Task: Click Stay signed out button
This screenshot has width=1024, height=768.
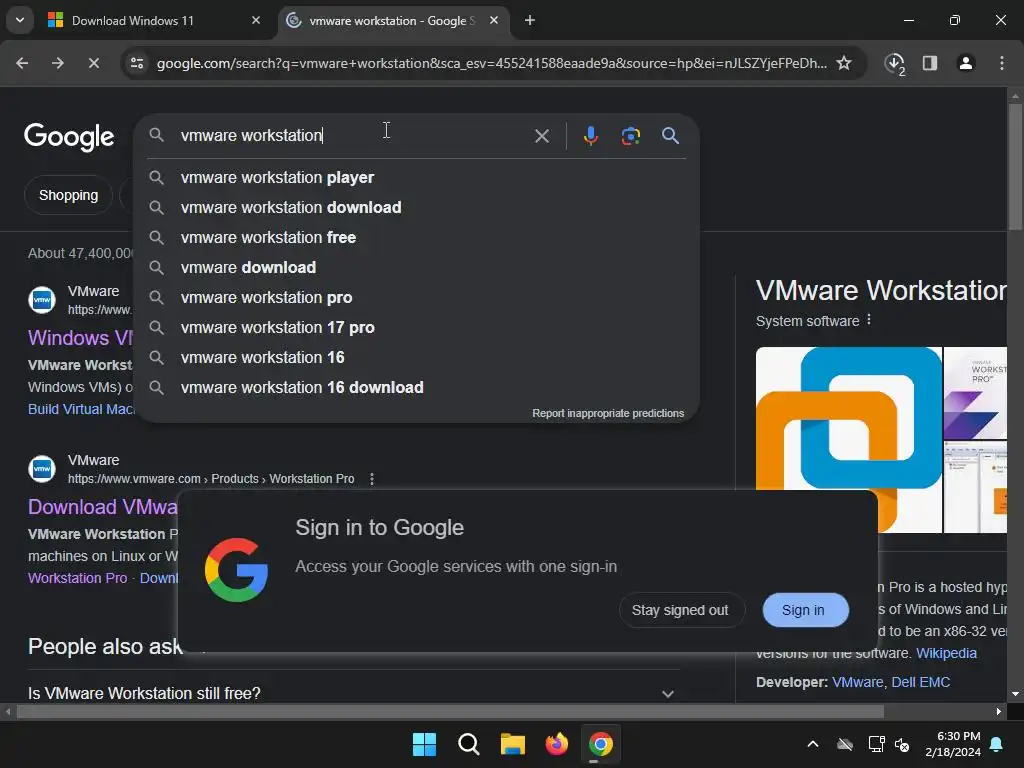Action: [x=680, y=610]
